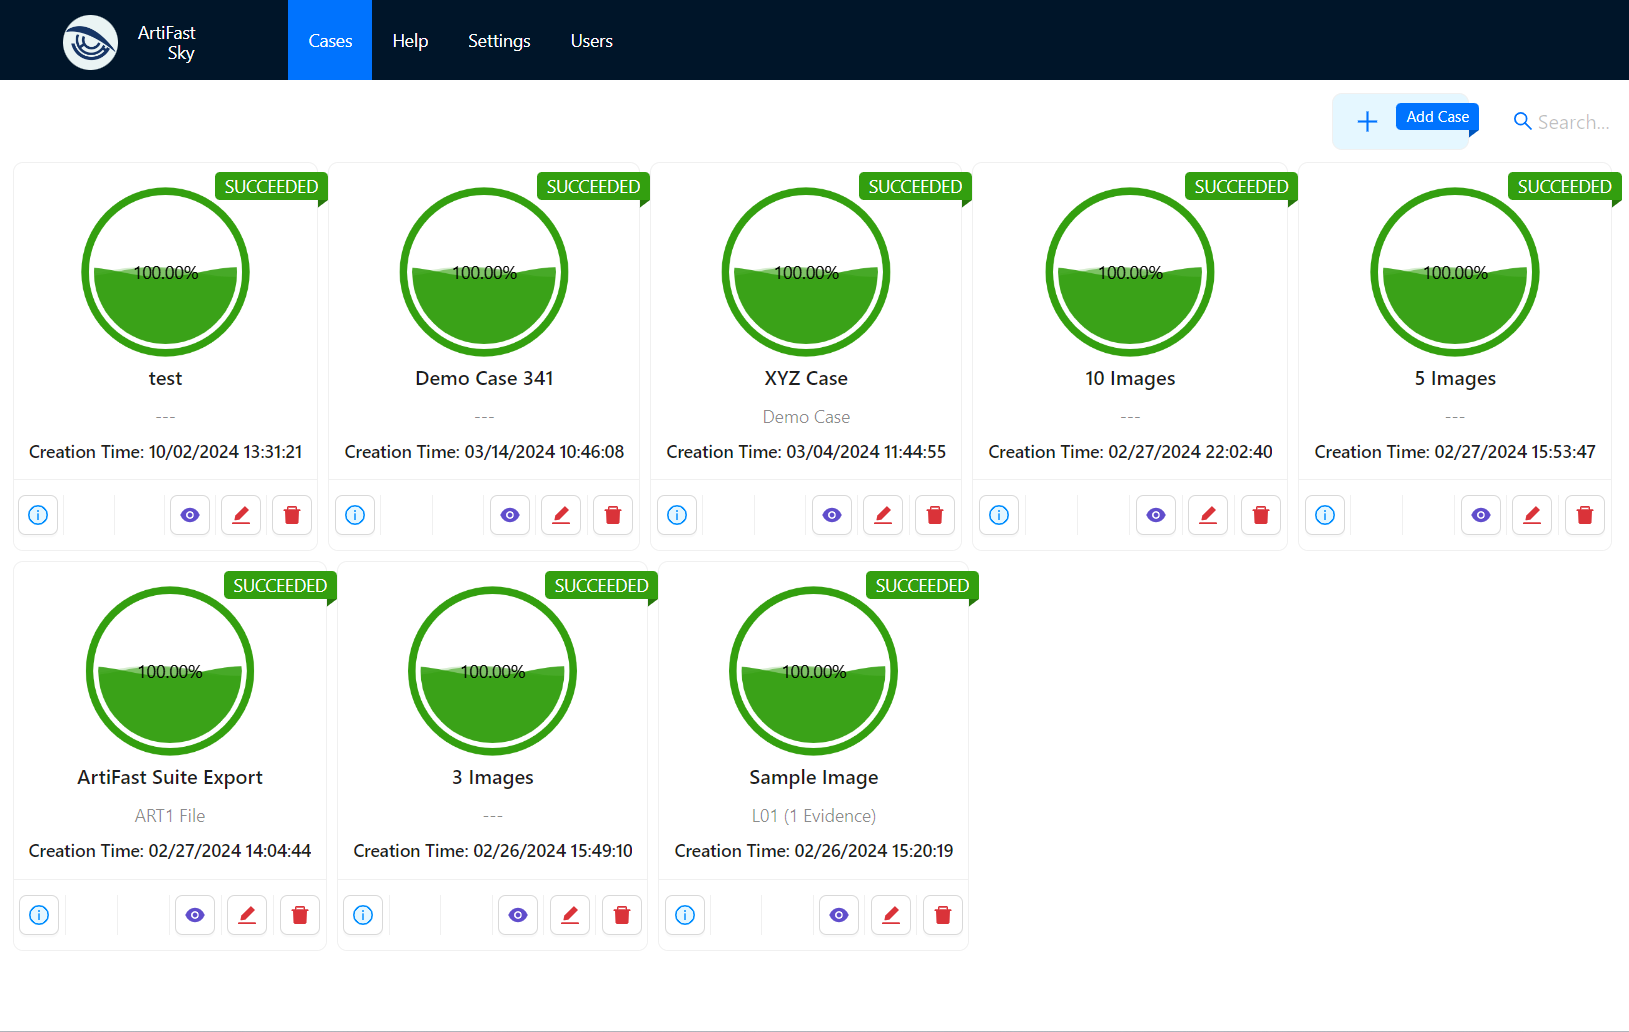This screenshot has height=1032, width=1629.
Task: Click the 10 Images progress gauge
Action: pos(1130,272)
